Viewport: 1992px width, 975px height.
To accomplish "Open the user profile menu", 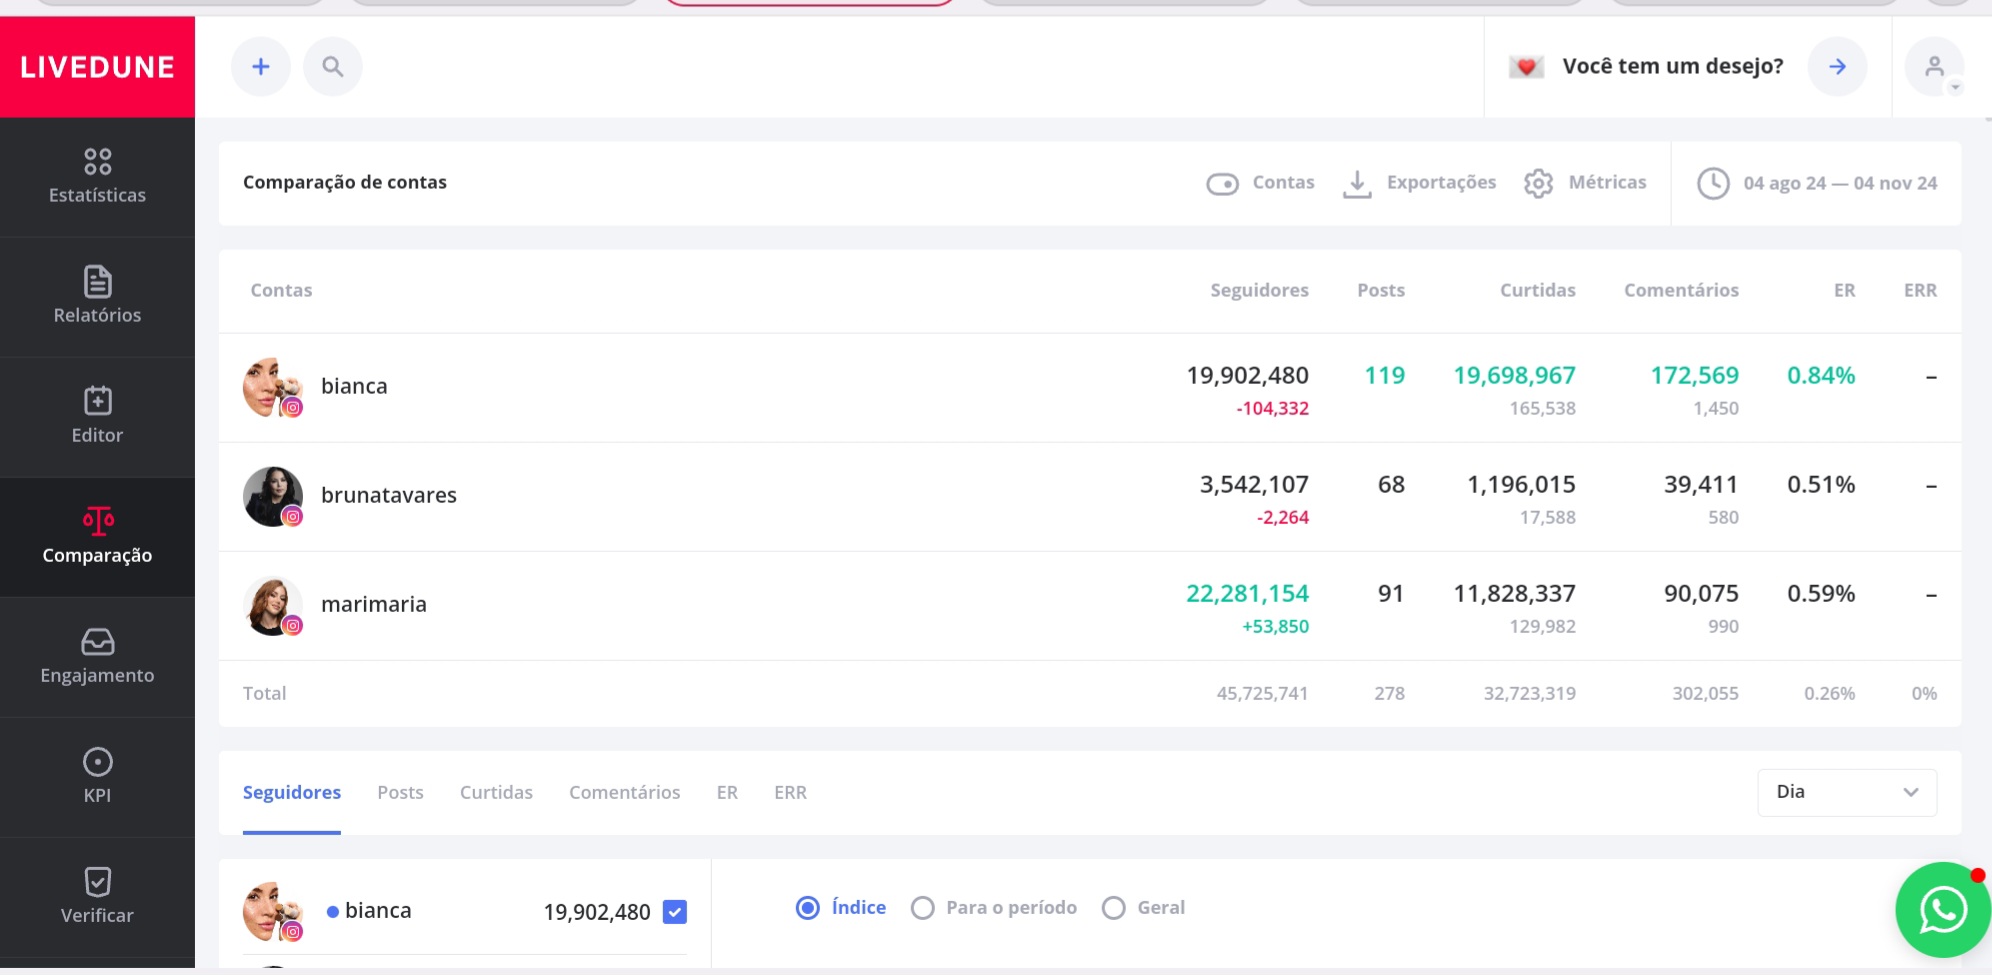I will [1935, 67].
